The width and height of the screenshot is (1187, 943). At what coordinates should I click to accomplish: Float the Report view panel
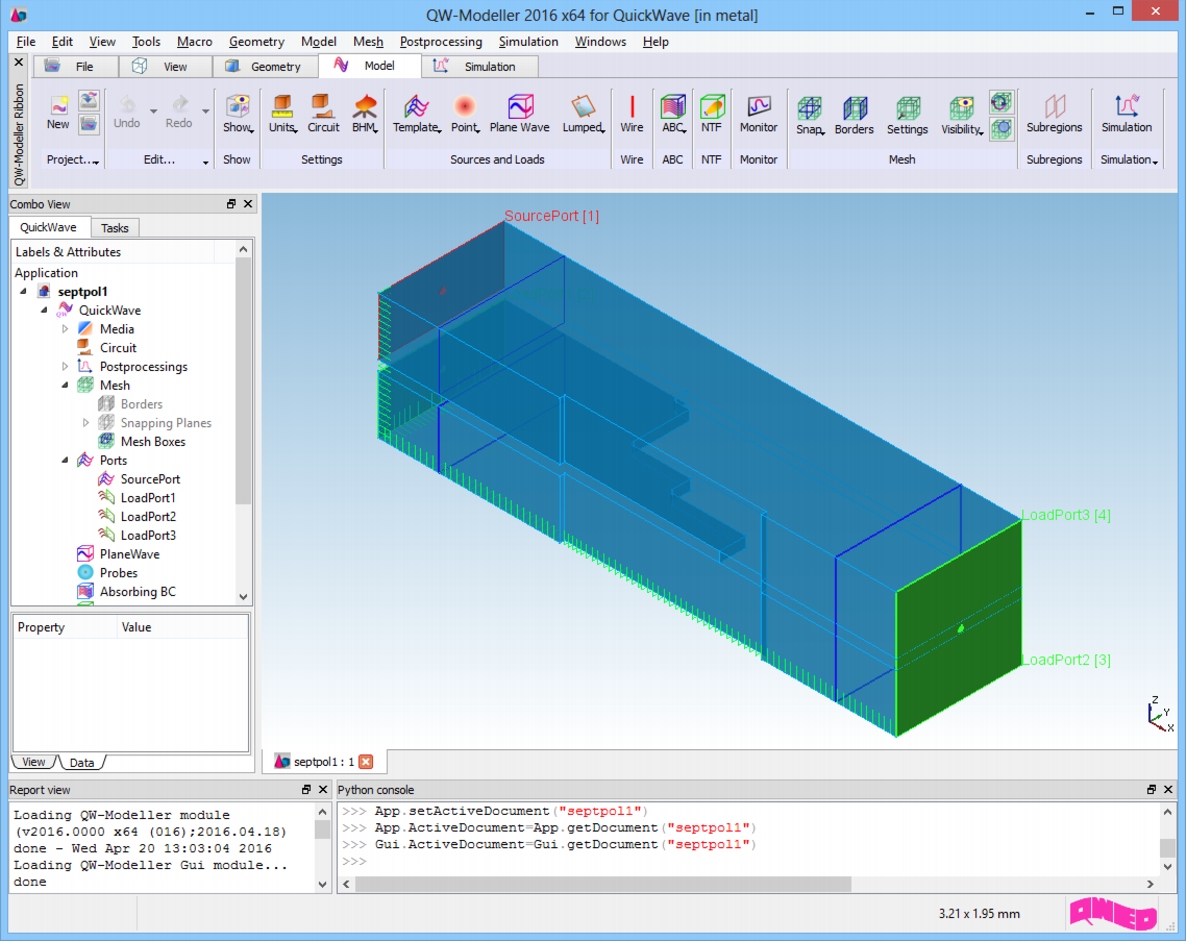[306, 789]
